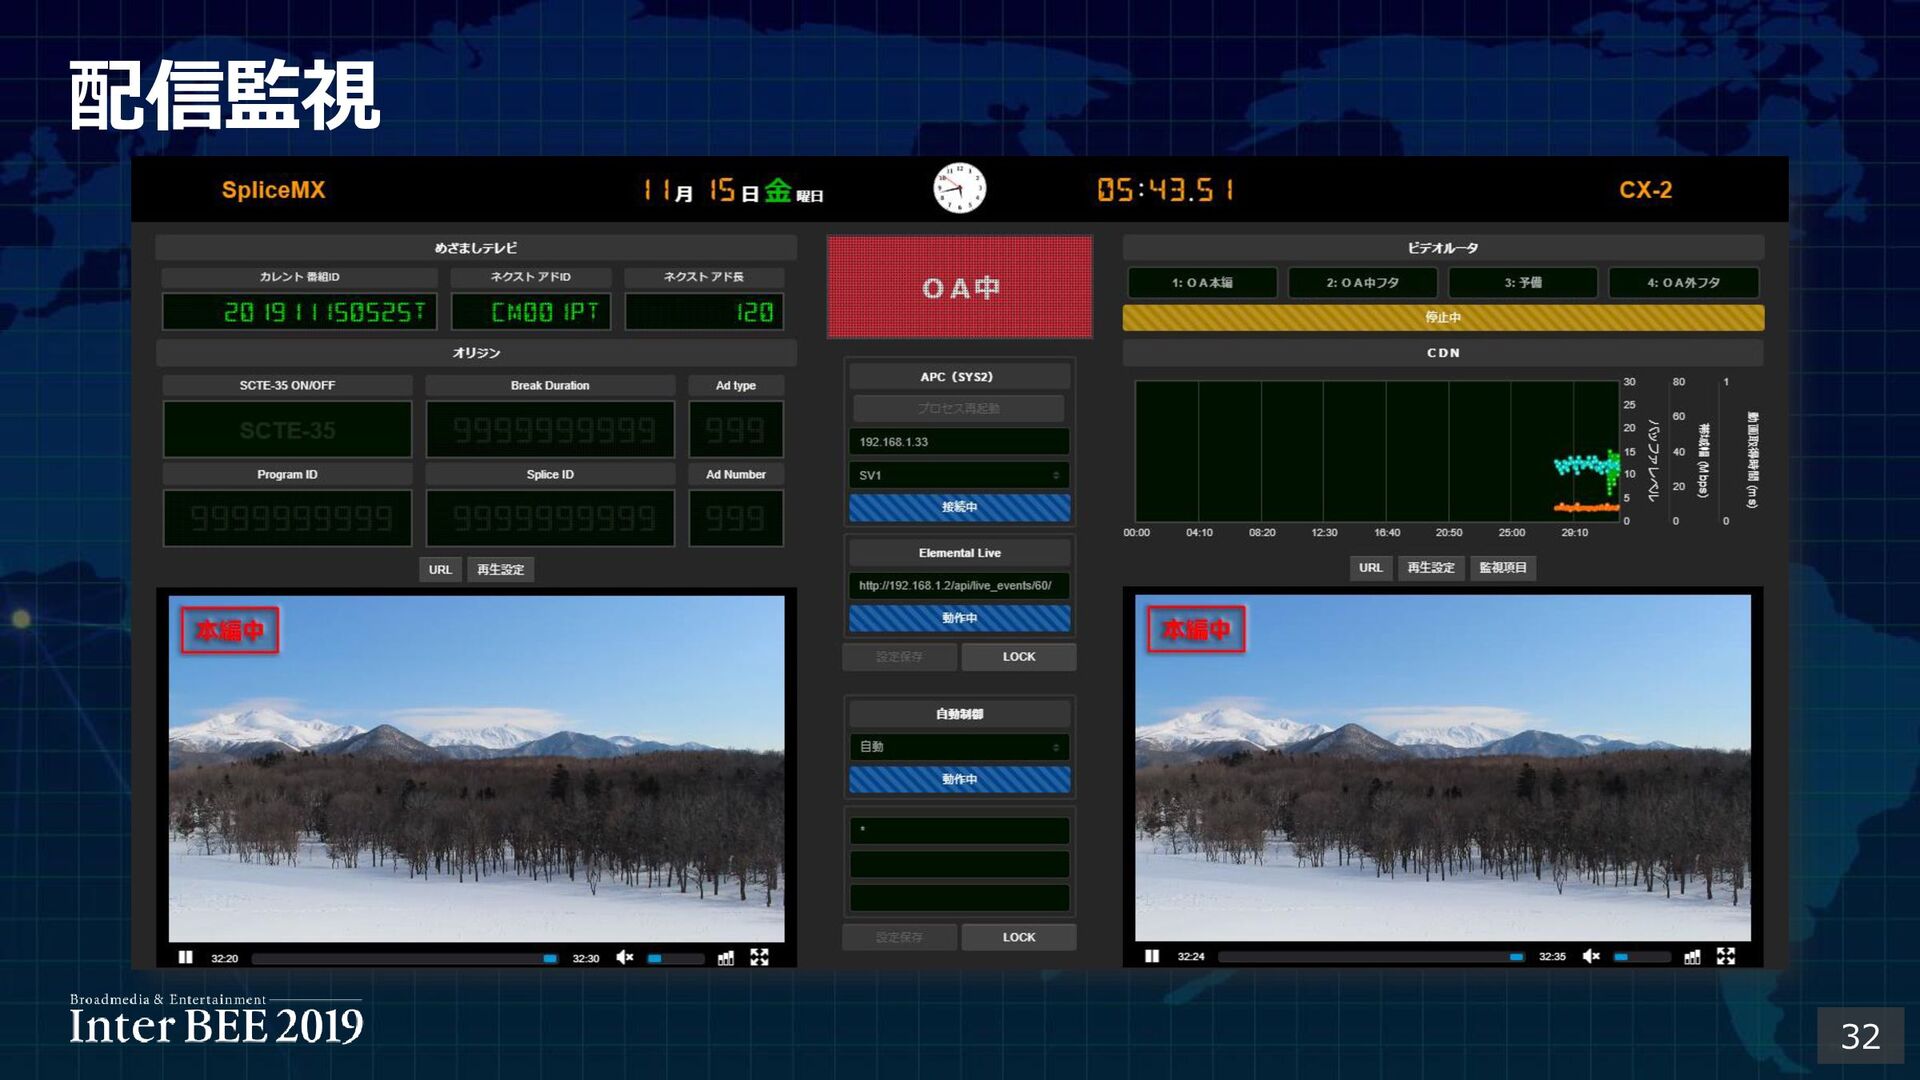
Task: Toggle the red OA中 on-air button
Action: pyautogui.click(x=959, y=288)
